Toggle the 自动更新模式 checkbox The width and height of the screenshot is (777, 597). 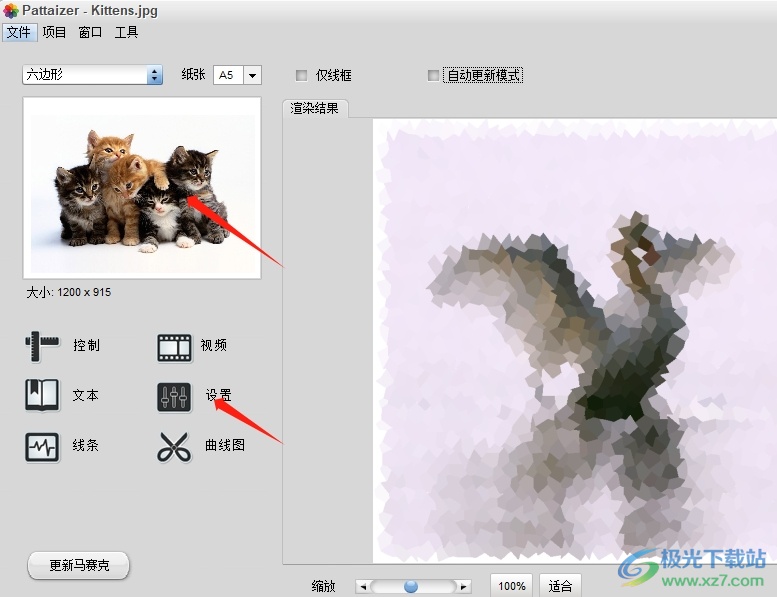tap(434, 75)
